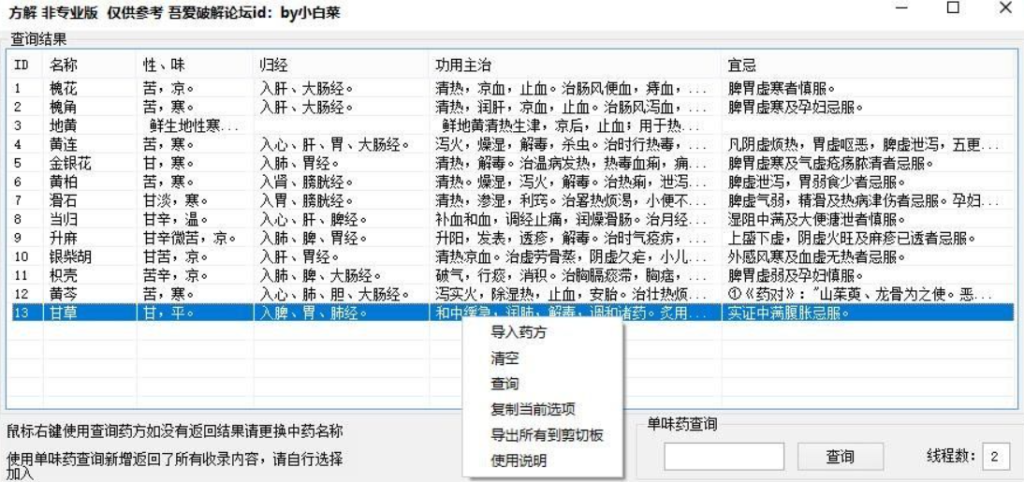1024x482 pixels.
Task: Select the 当归 row in results
Action: [64, 219]
